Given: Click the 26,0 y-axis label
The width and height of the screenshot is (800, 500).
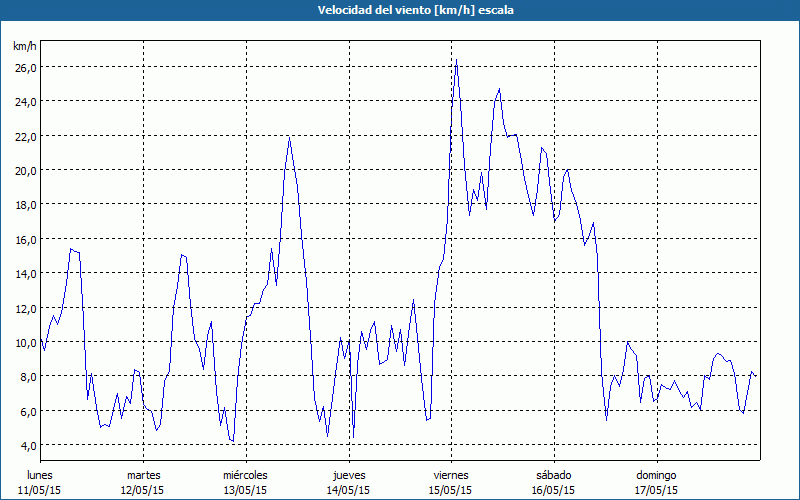Looking at the screenshot, I should point(25,67).
